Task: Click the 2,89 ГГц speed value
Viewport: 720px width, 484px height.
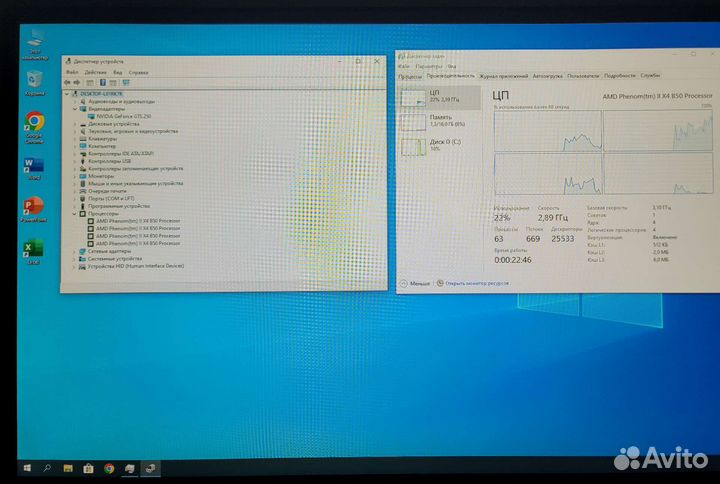Action: click(x=553, y=218)
